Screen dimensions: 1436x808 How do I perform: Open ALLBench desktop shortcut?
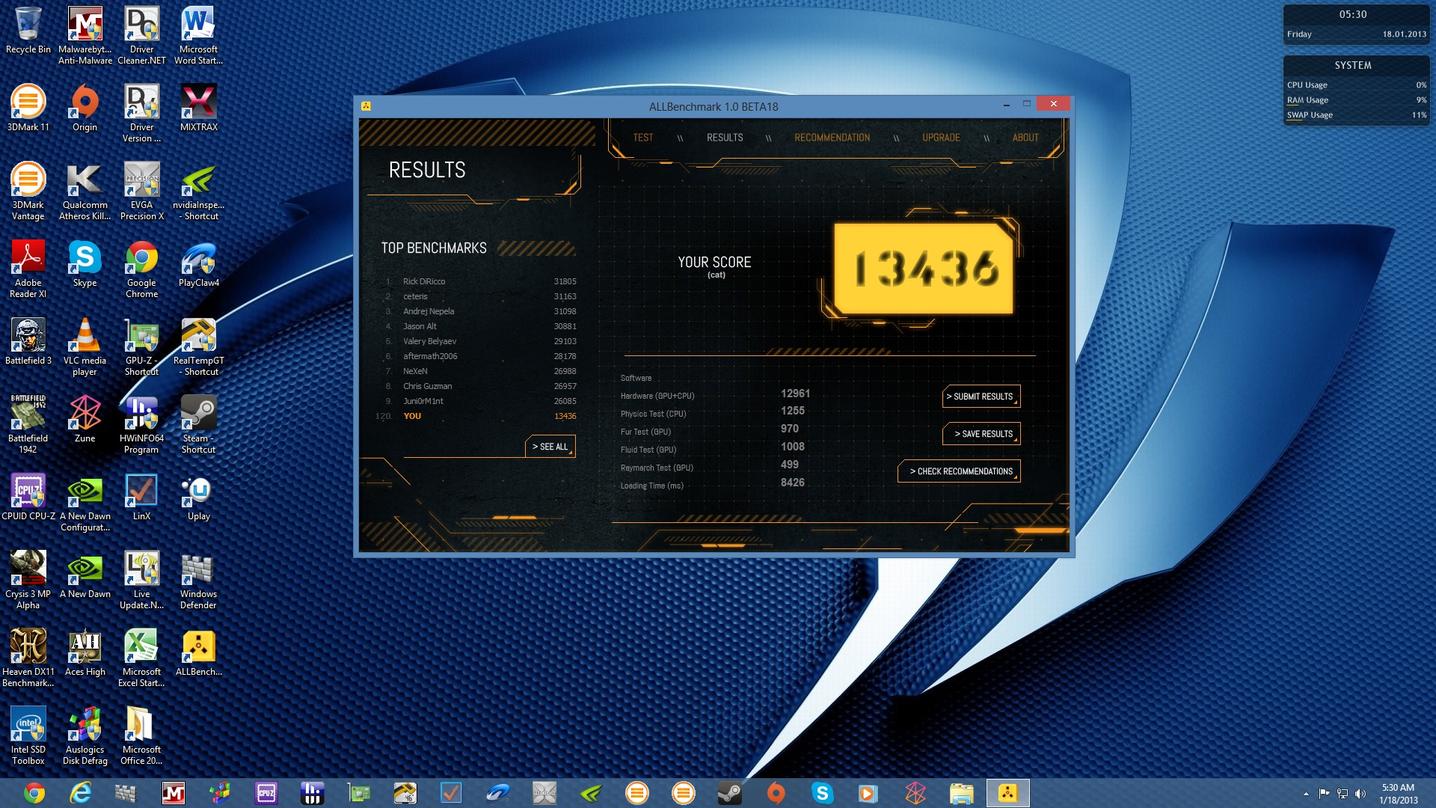198,653
